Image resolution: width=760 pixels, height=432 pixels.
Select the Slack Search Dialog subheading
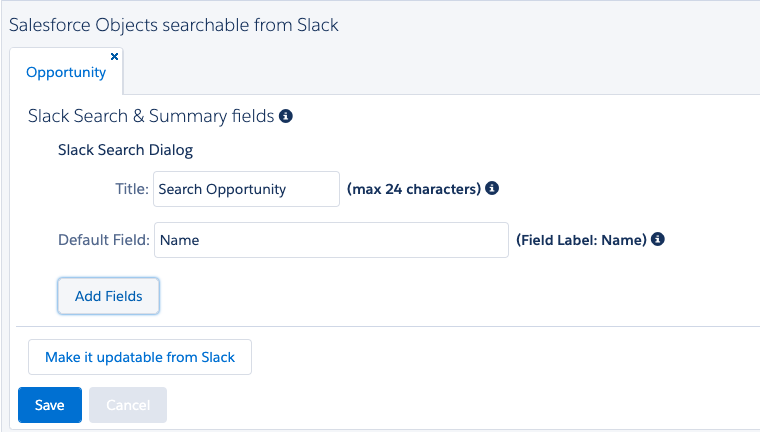(x=125, y=151)
